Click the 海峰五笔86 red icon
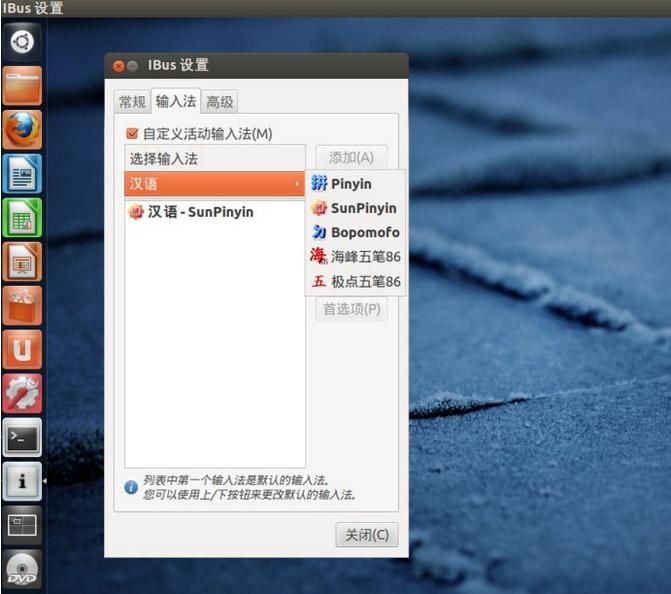Image resolution: width=671 pixels, height=594 pixels. [x=319, y=256]
